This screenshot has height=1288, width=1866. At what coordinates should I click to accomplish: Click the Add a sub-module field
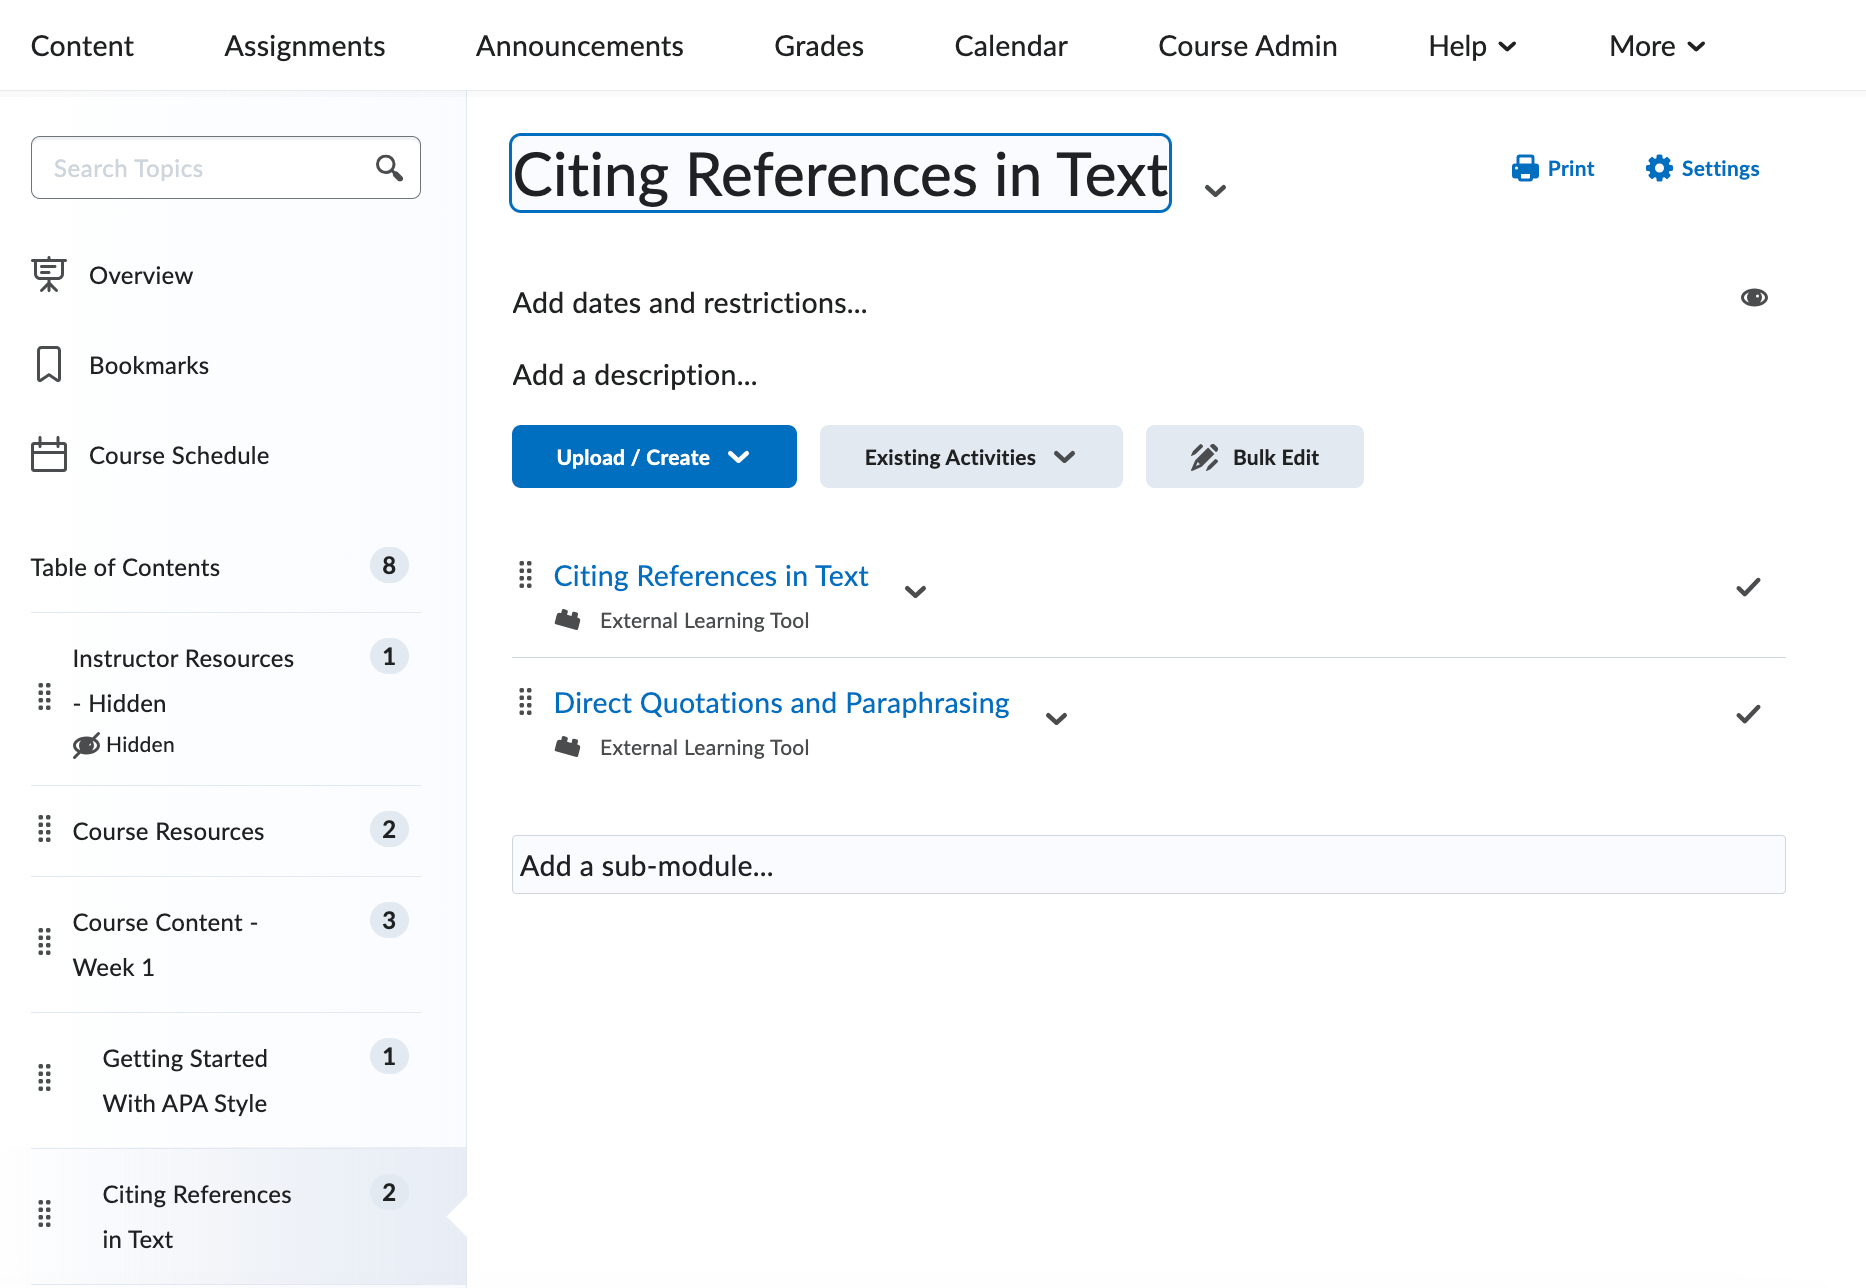tap(1149, 865)
